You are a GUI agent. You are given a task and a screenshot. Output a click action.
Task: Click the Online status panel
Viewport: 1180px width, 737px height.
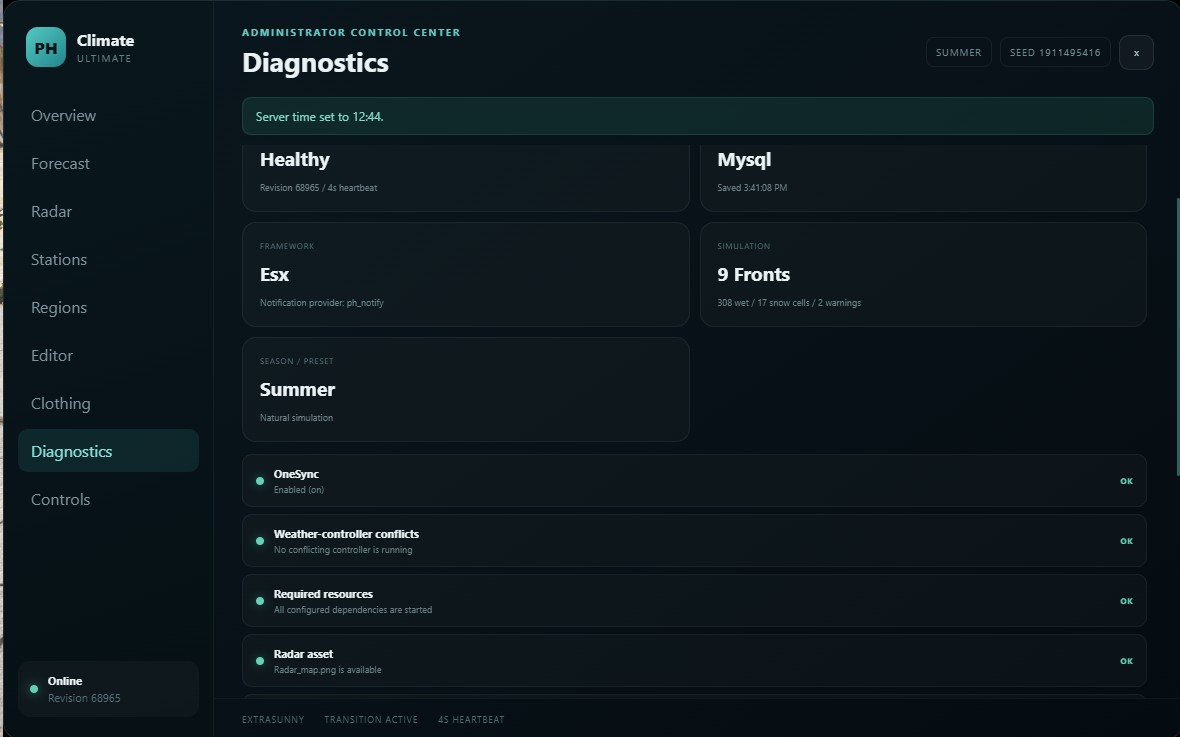tap(108, 689)
